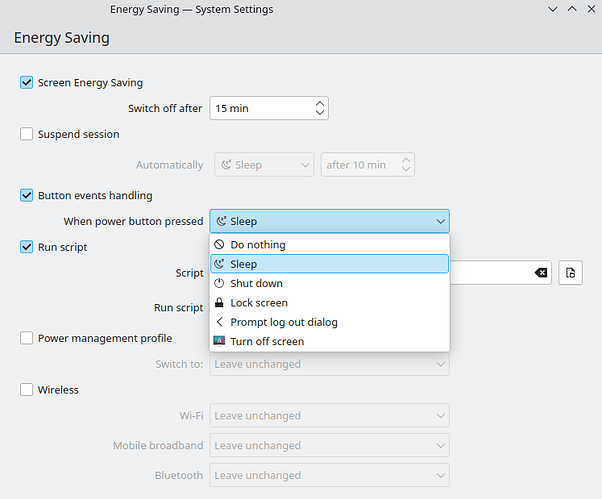Click the clear-text icon in Script field
The height and width of the screenshot is (499, 602).
click(540, 273)
